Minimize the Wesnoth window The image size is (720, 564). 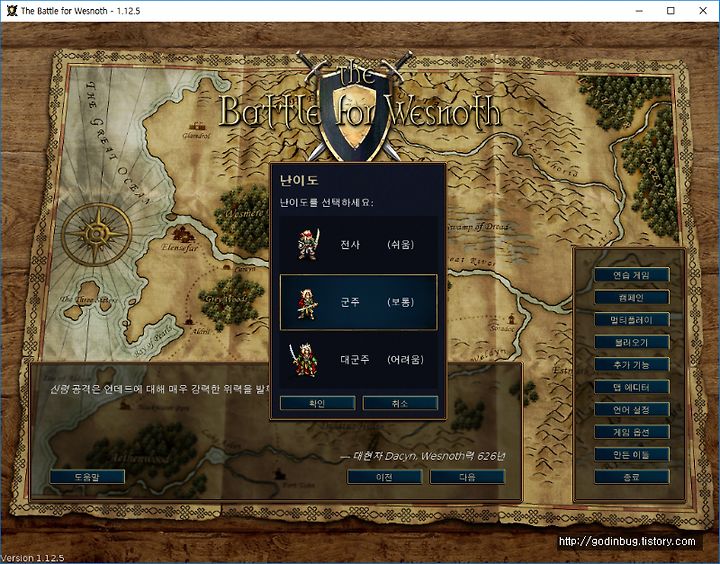click(639, 11)
